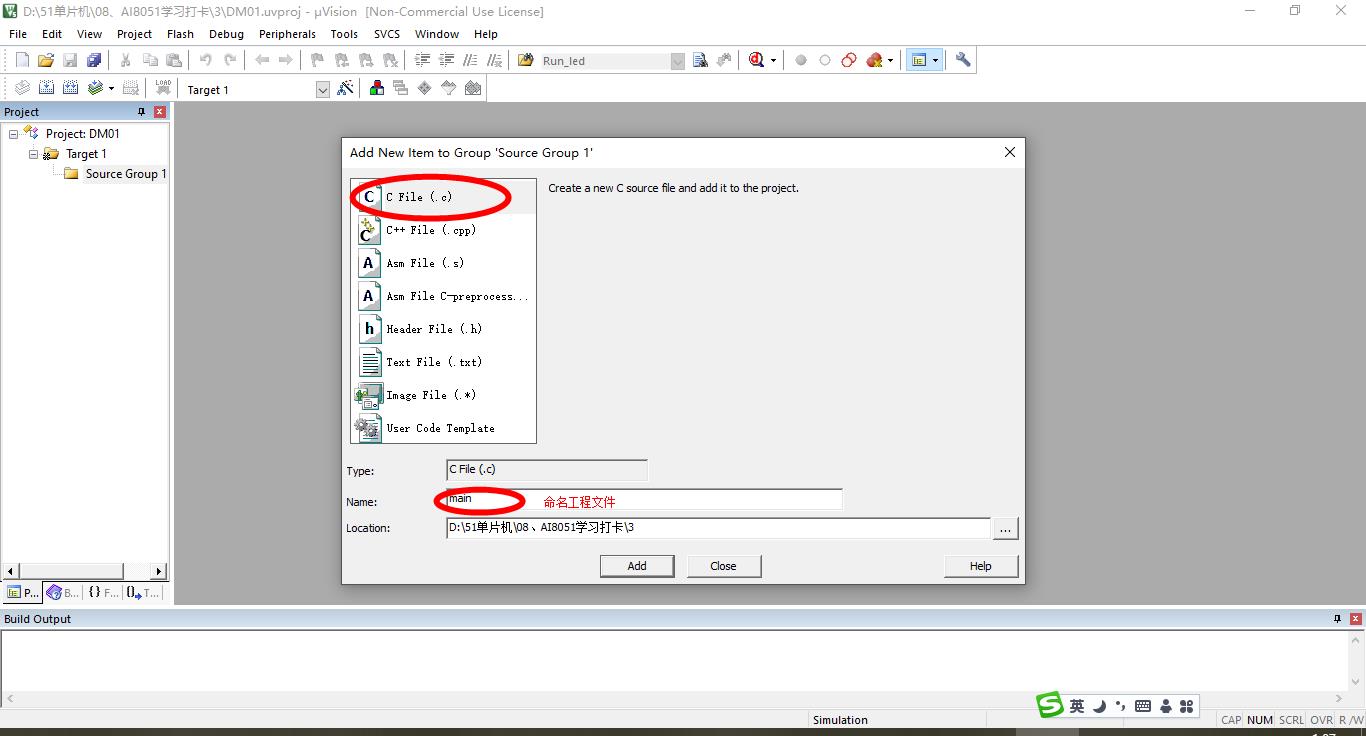The width and height of the screenshot is (1366, 736).
Task: Click the Indent Selection icon
Action: pos(423,60)
